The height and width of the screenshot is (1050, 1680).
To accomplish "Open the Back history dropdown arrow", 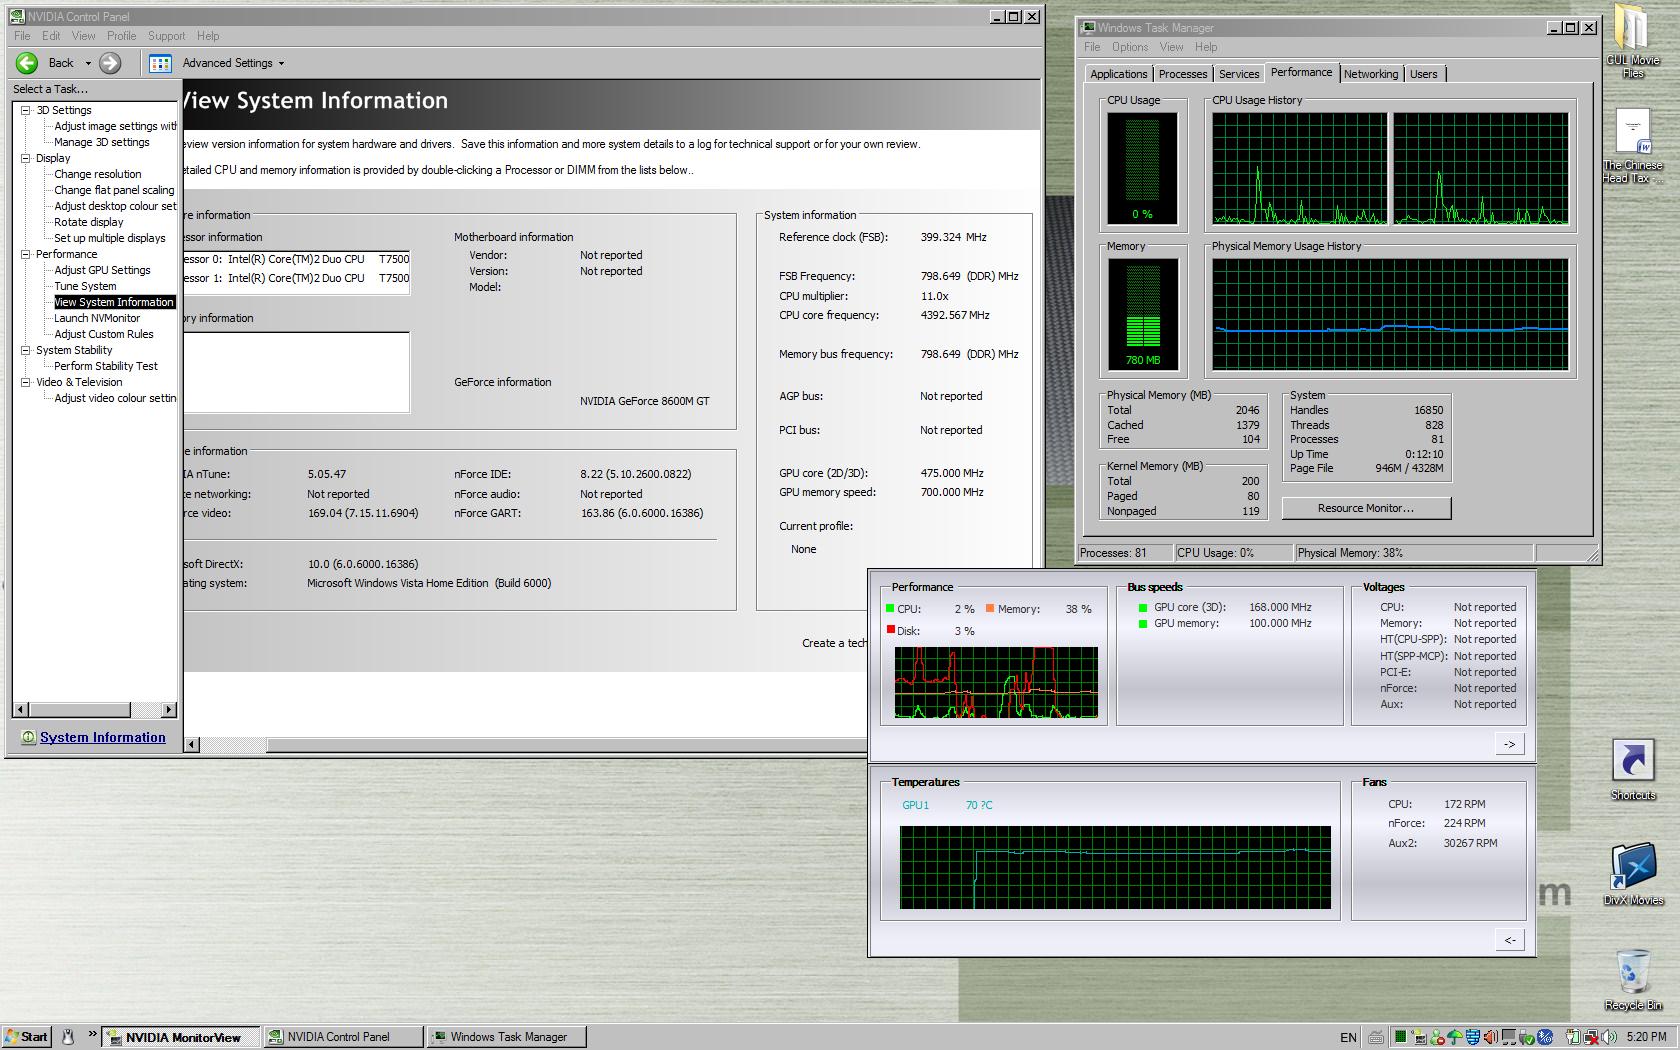I will click(88, 63).
